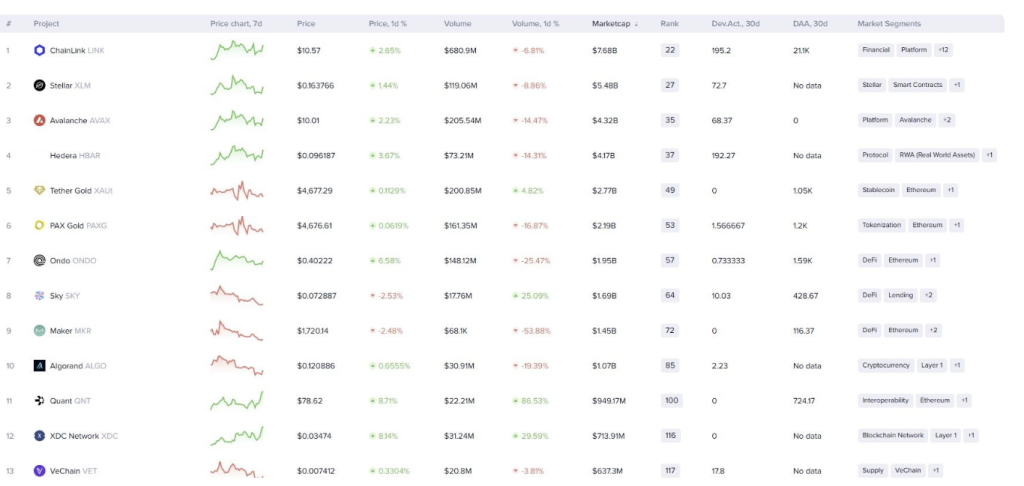Click Algorand's Cryptocurrency tag
1024x486 pixels.
(886, 366)
